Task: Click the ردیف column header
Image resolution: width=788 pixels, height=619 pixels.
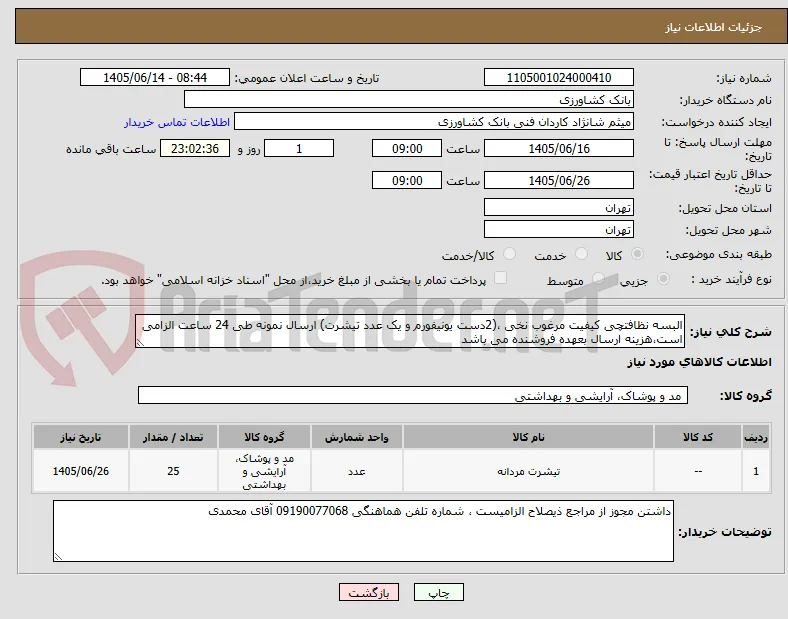Action: click(756, 437)
